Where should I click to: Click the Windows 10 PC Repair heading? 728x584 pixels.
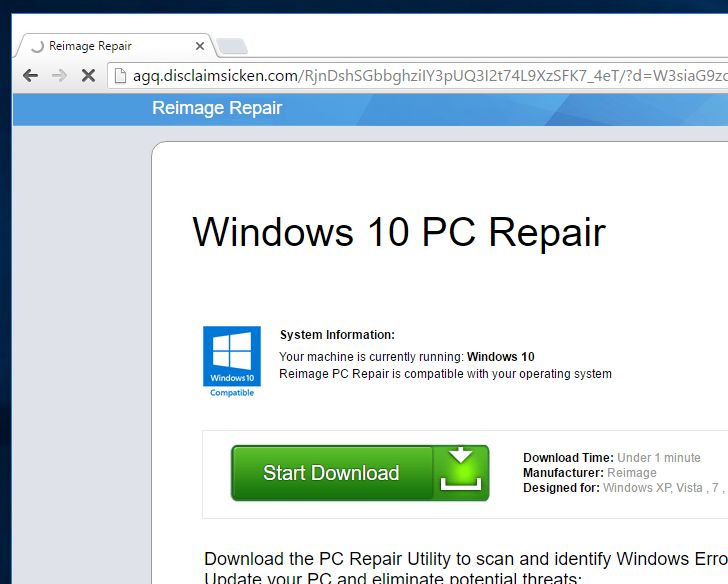click(399, 232)
